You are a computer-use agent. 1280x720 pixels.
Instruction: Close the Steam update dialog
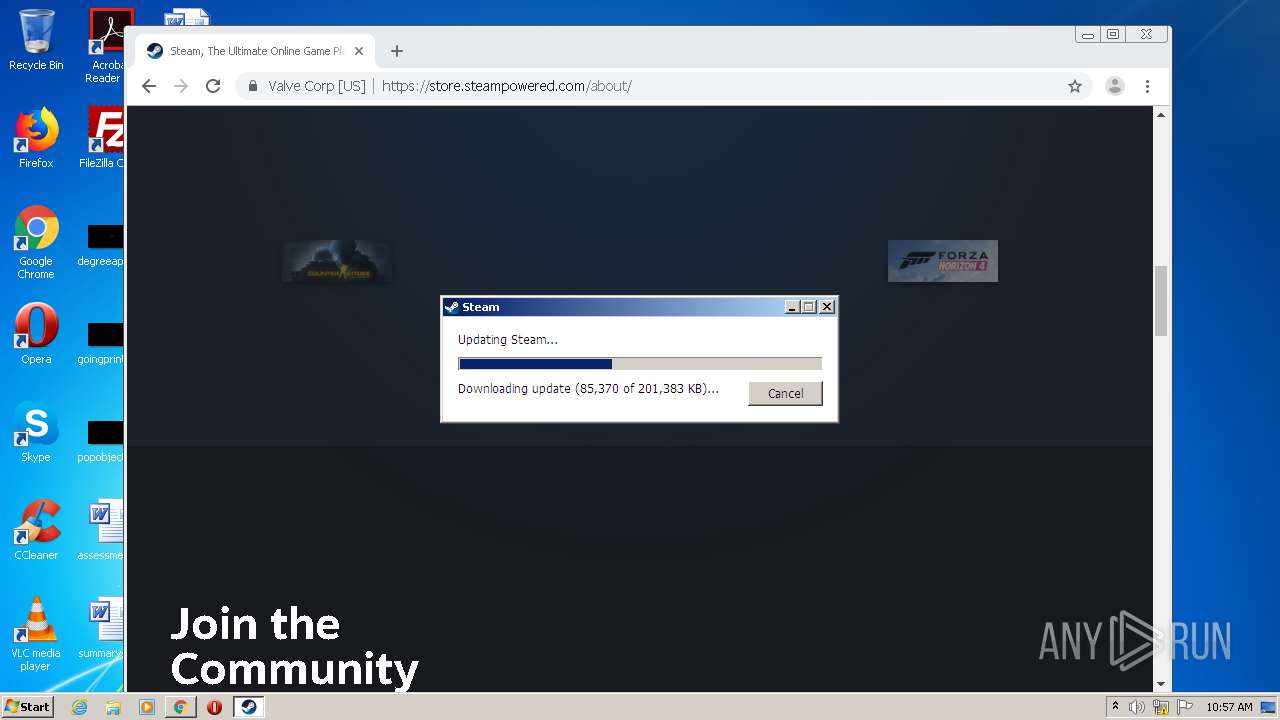coord(827,307)
